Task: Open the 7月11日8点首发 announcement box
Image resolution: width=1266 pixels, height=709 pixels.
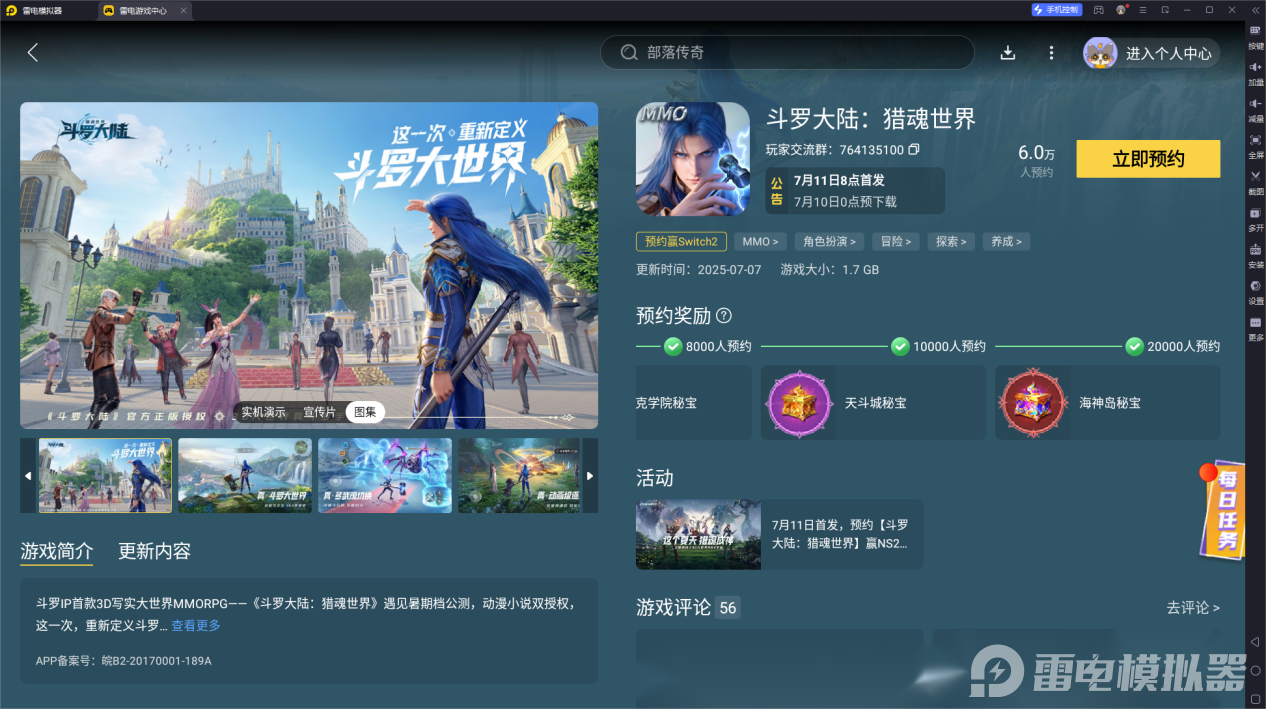Action: point(855,190)
